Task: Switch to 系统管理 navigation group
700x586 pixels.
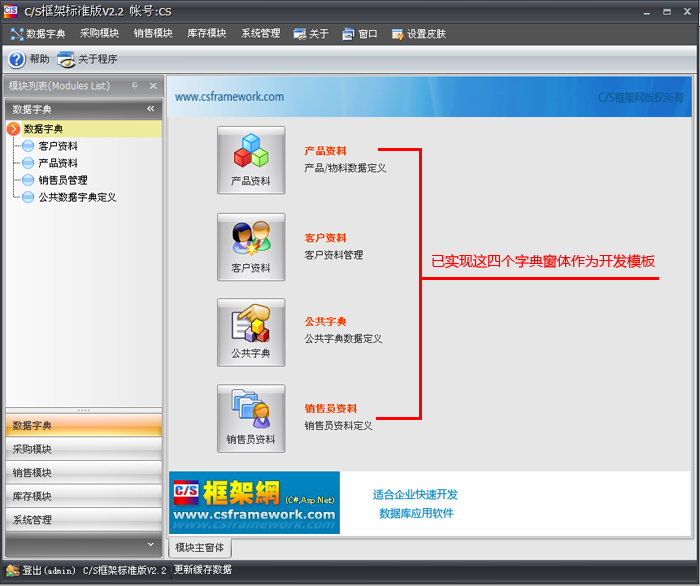Action: point(82,520)
